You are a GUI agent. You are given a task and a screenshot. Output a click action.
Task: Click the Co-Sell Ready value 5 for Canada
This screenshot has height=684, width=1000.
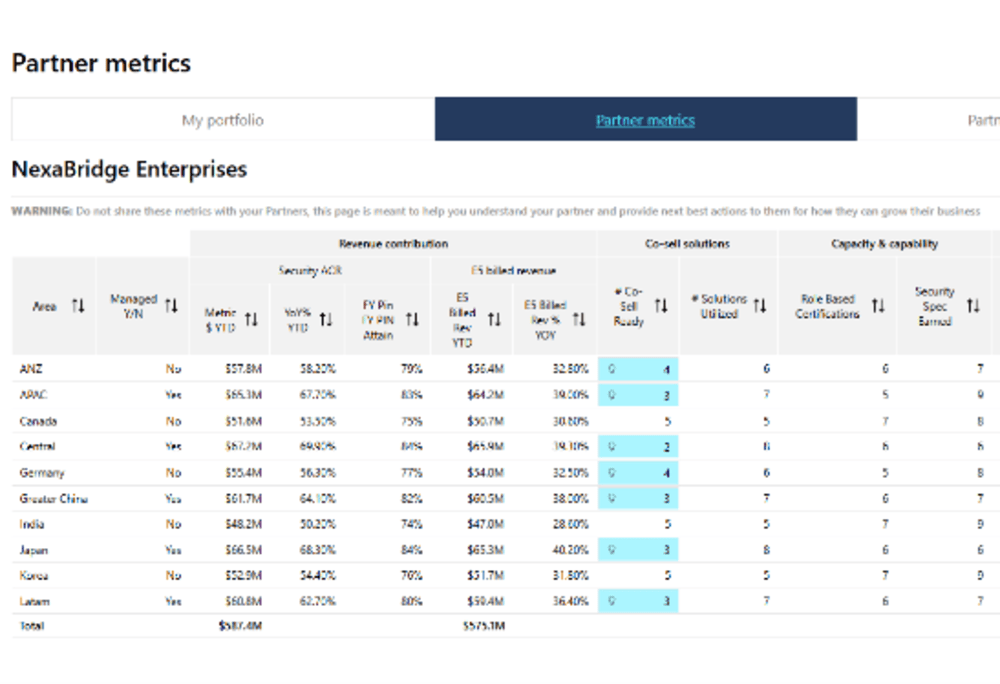click(668, 421)
